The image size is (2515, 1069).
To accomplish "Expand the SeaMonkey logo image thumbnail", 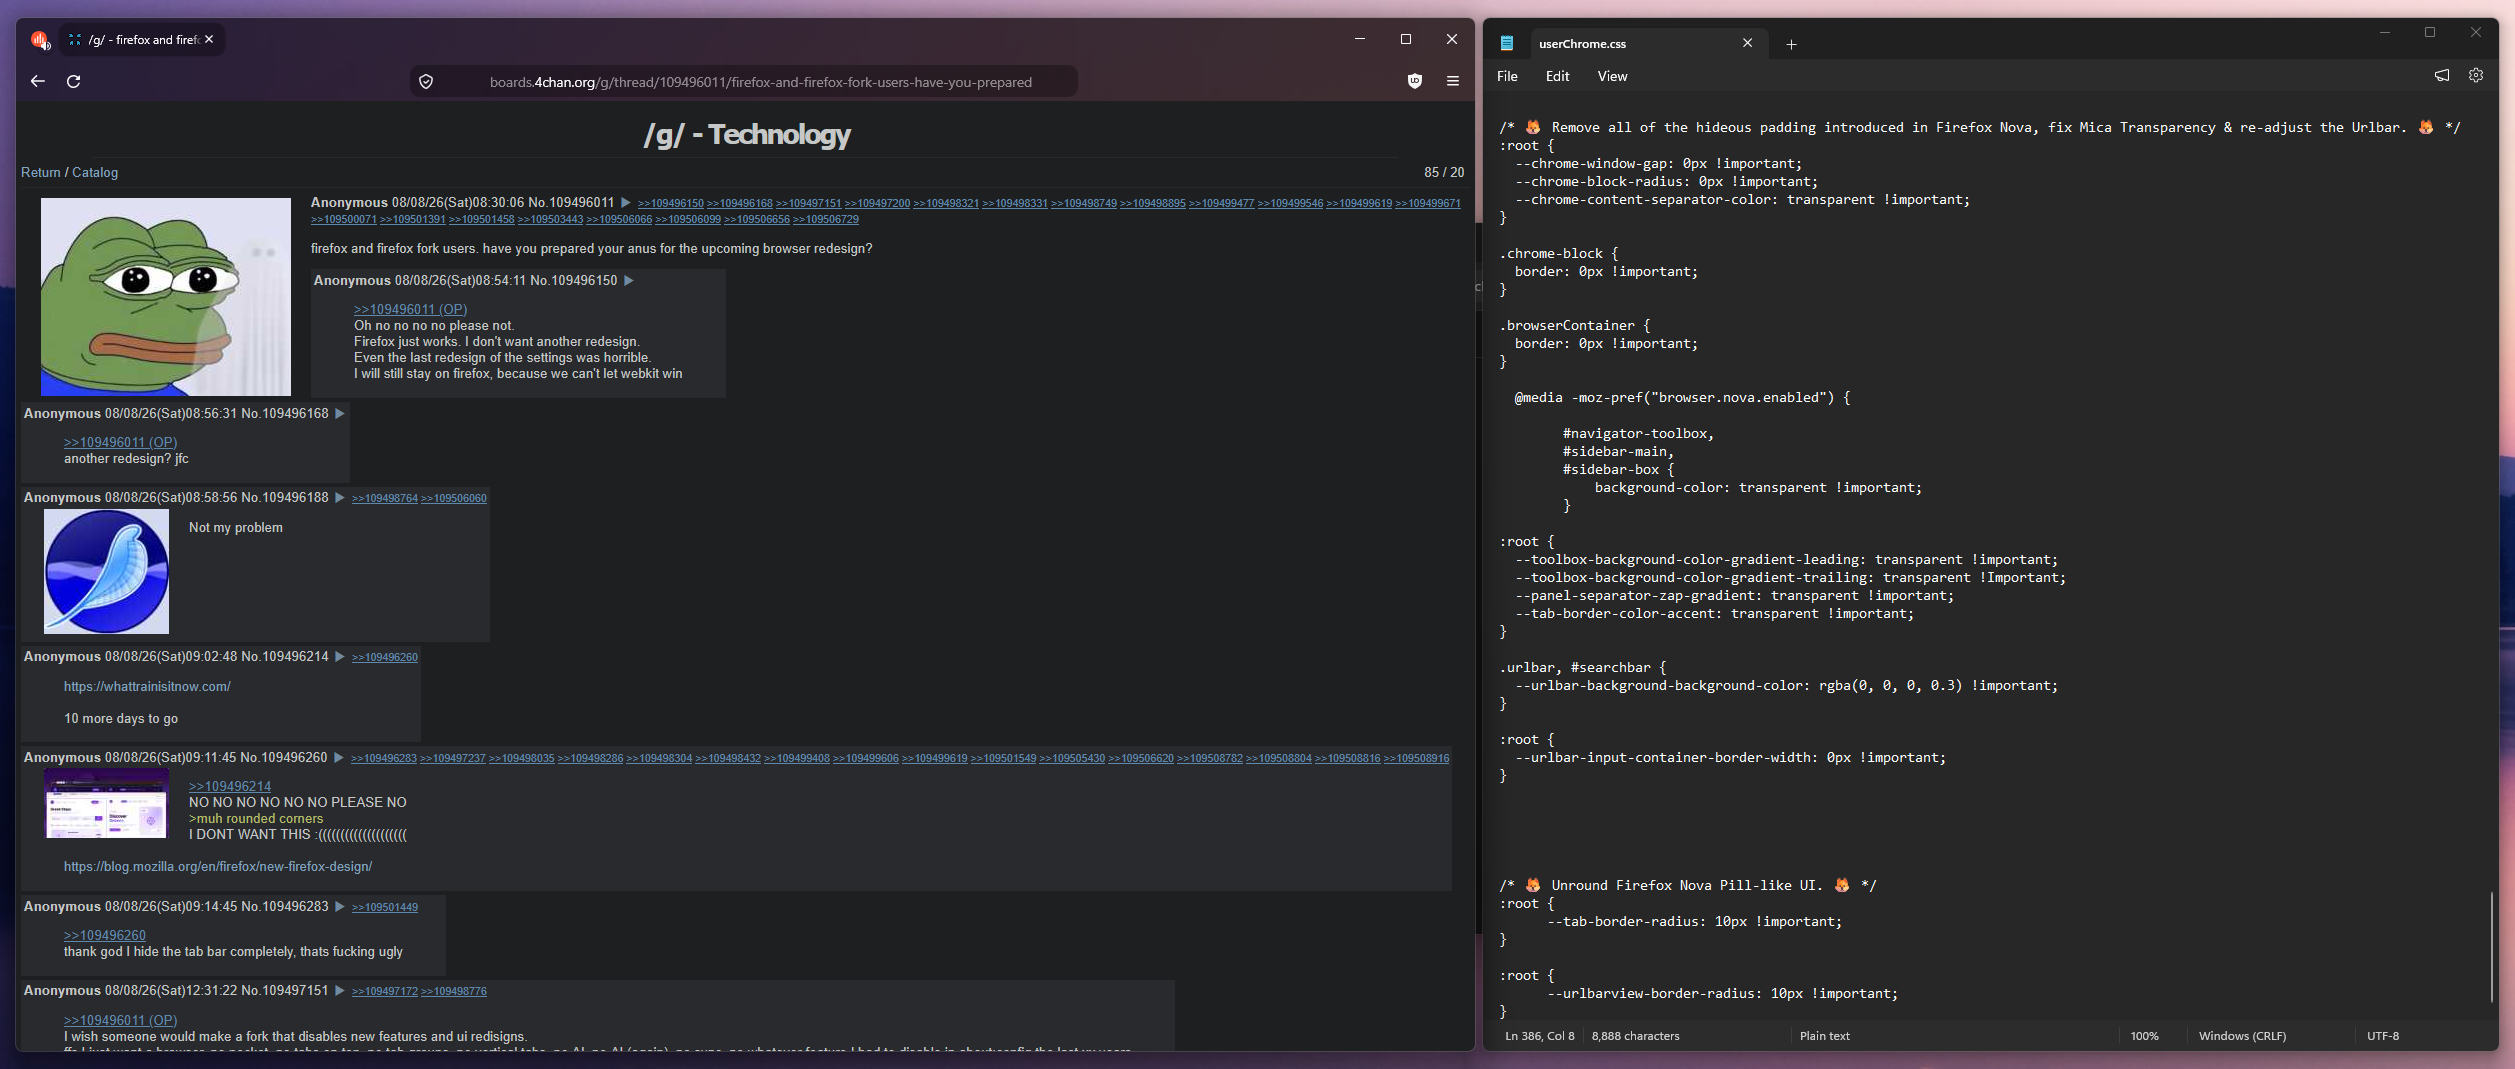I will tap(106, 572).
